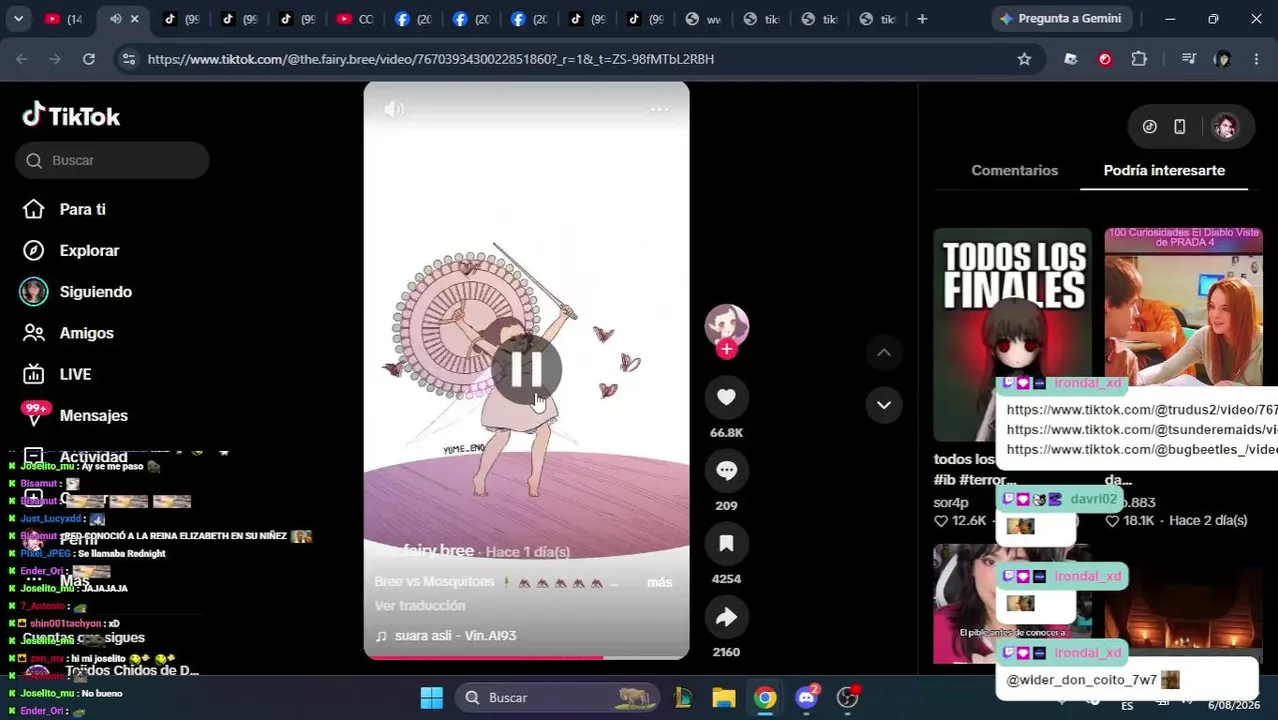Click the taskbar clock date 6/08/2026
The image size is (1278, 720).
click(1233, 705)
